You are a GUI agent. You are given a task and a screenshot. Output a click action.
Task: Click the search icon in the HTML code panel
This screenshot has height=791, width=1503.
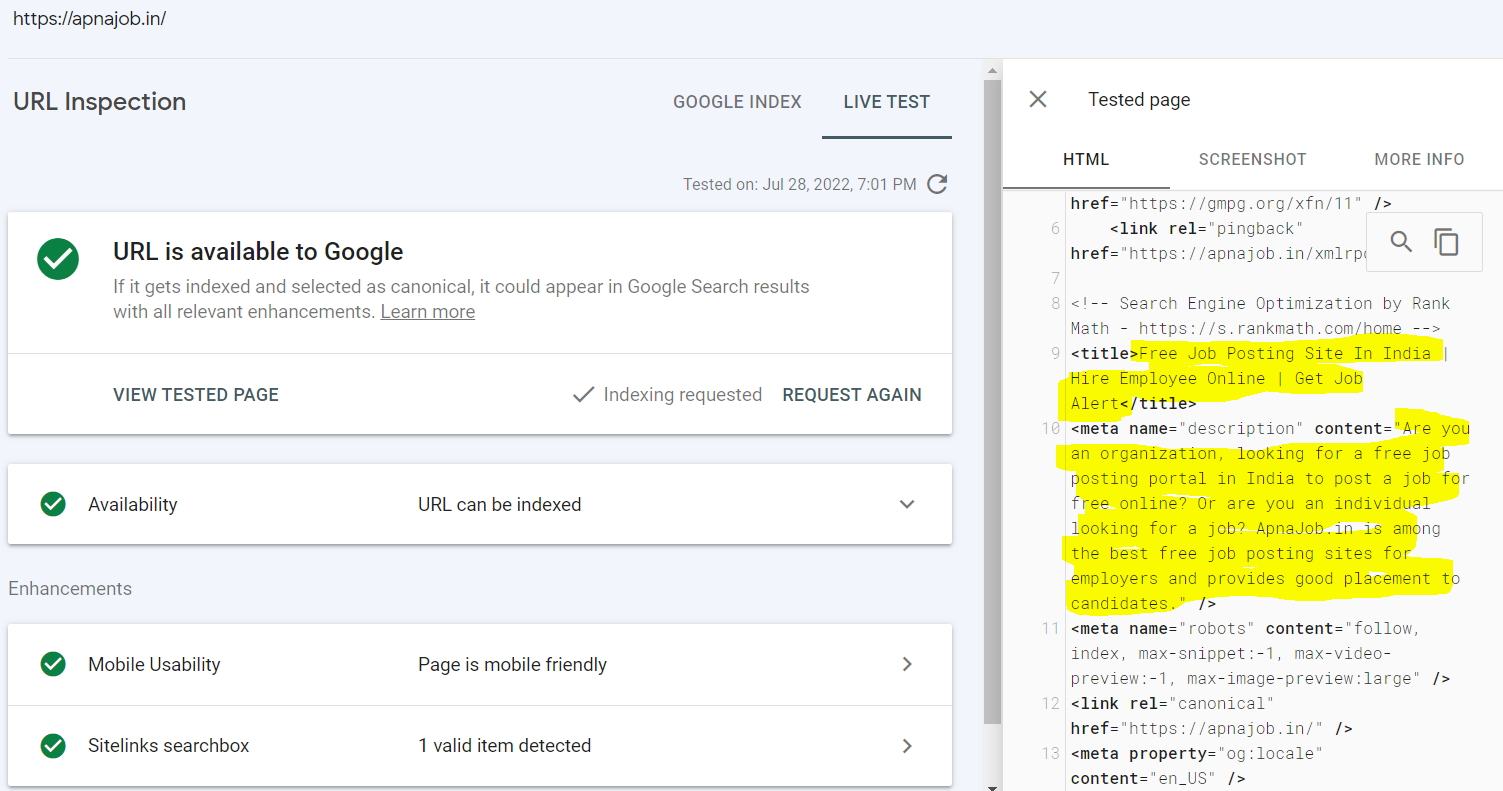[1401, 242]
